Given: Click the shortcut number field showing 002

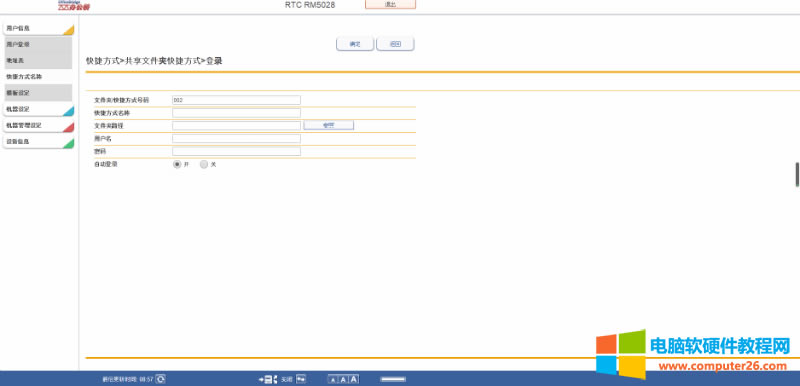Looking at the screenshot, I should click(x=236, y=100).
